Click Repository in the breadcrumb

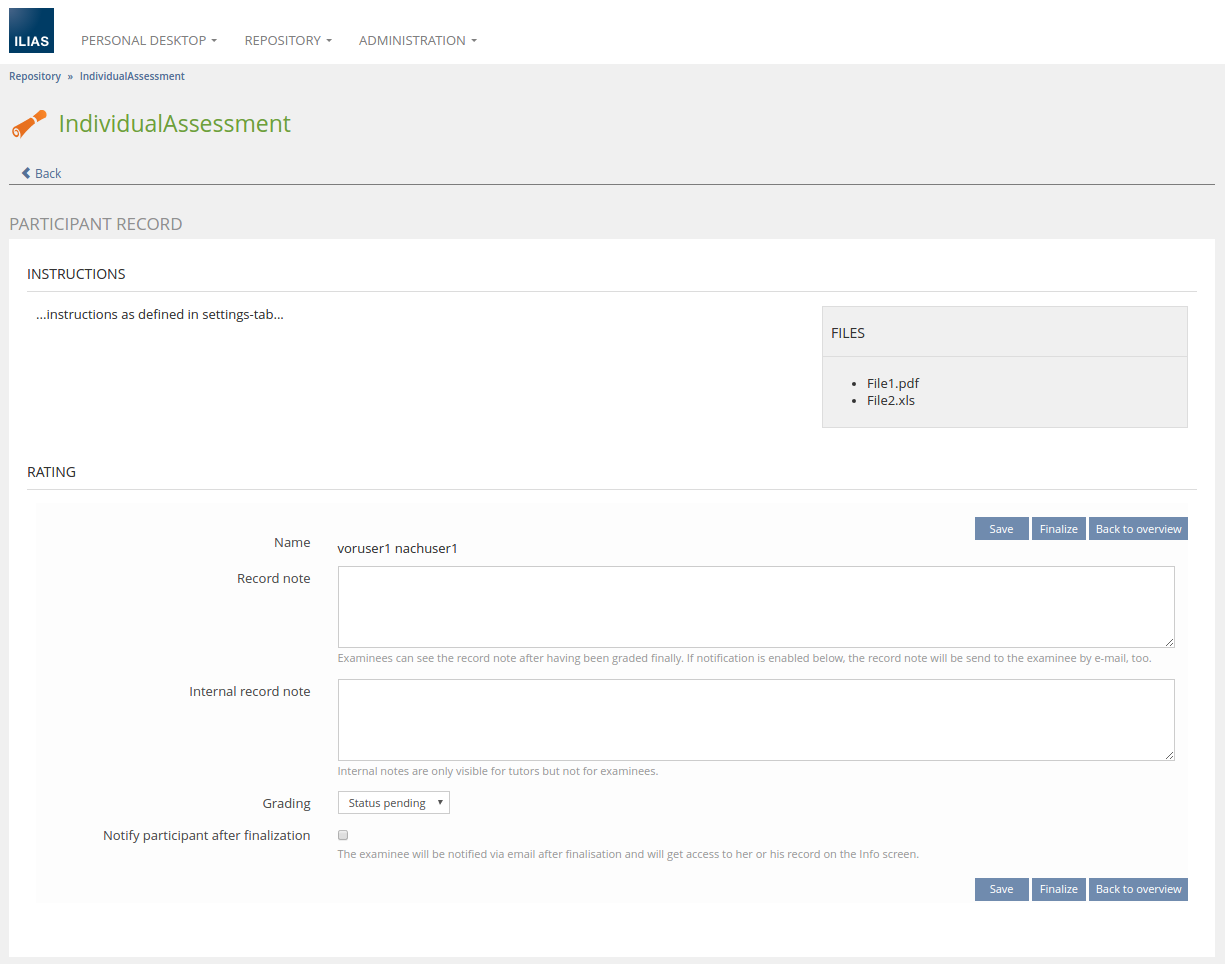[x=35, y=76]
